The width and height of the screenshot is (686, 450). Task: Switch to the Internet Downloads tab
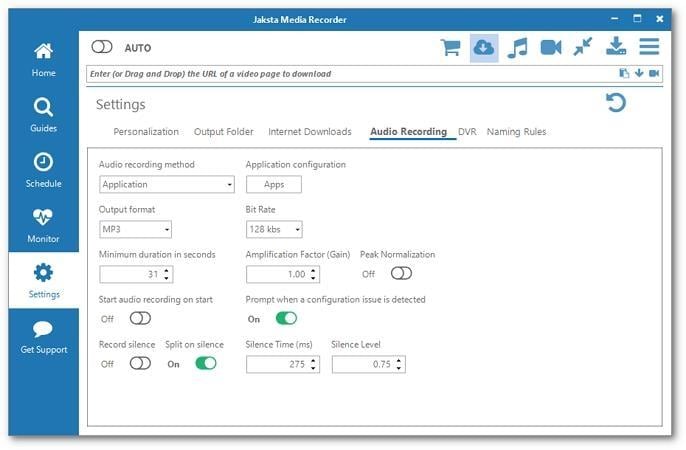(x=310, y=132)
